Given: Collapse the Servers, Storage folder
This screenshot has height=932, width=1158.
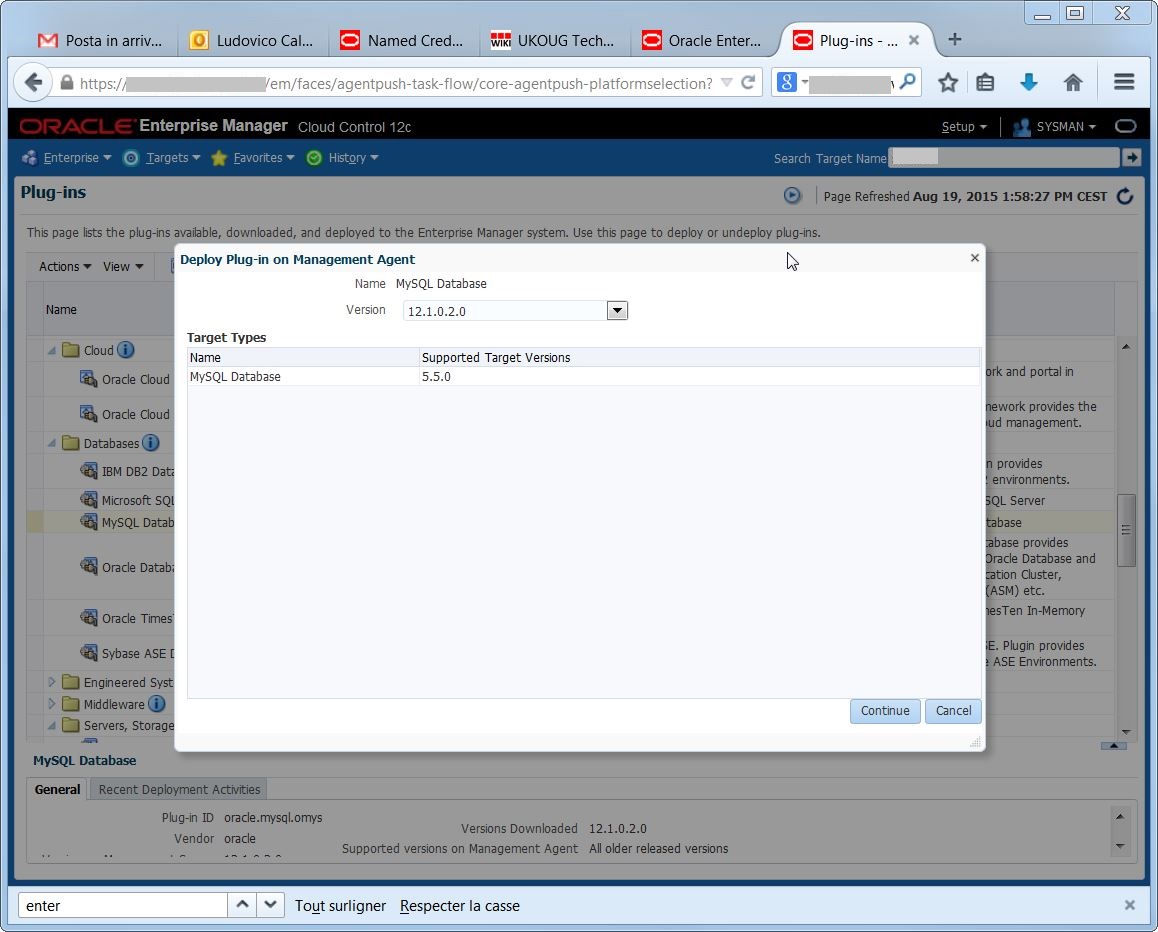Looking at the screenshot, I should pos(52,726).
